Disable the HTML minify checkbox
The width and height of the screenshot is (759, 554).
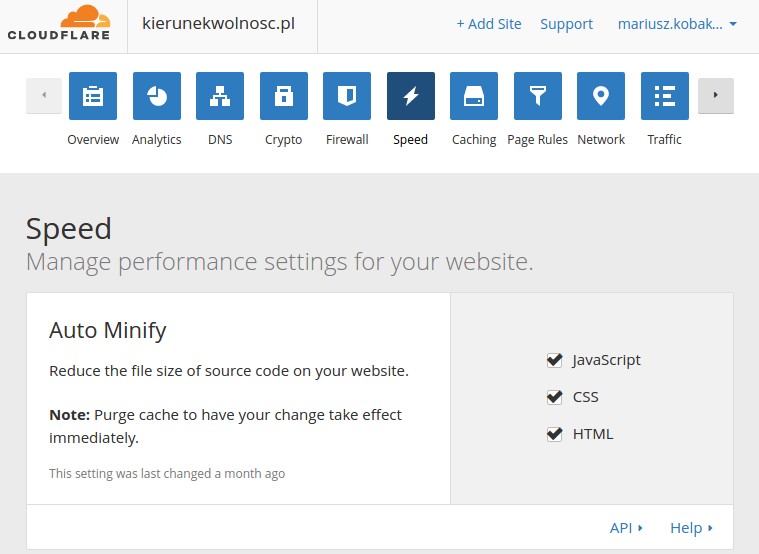click(x=554, y=434)
